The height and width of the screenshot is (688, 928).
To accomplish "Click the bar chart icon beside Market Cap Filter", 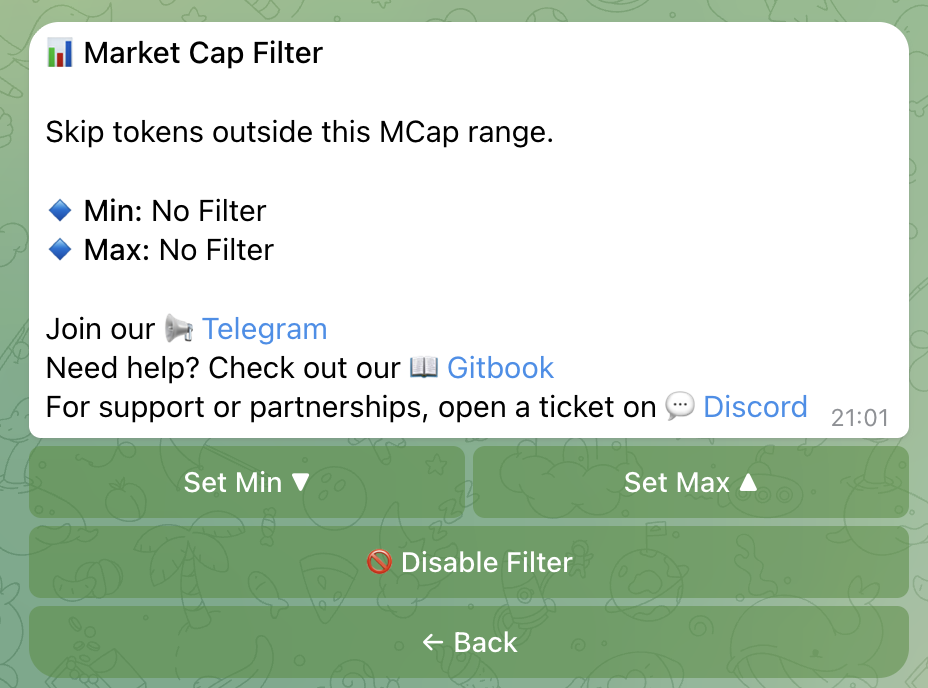I will click(58, 52).
